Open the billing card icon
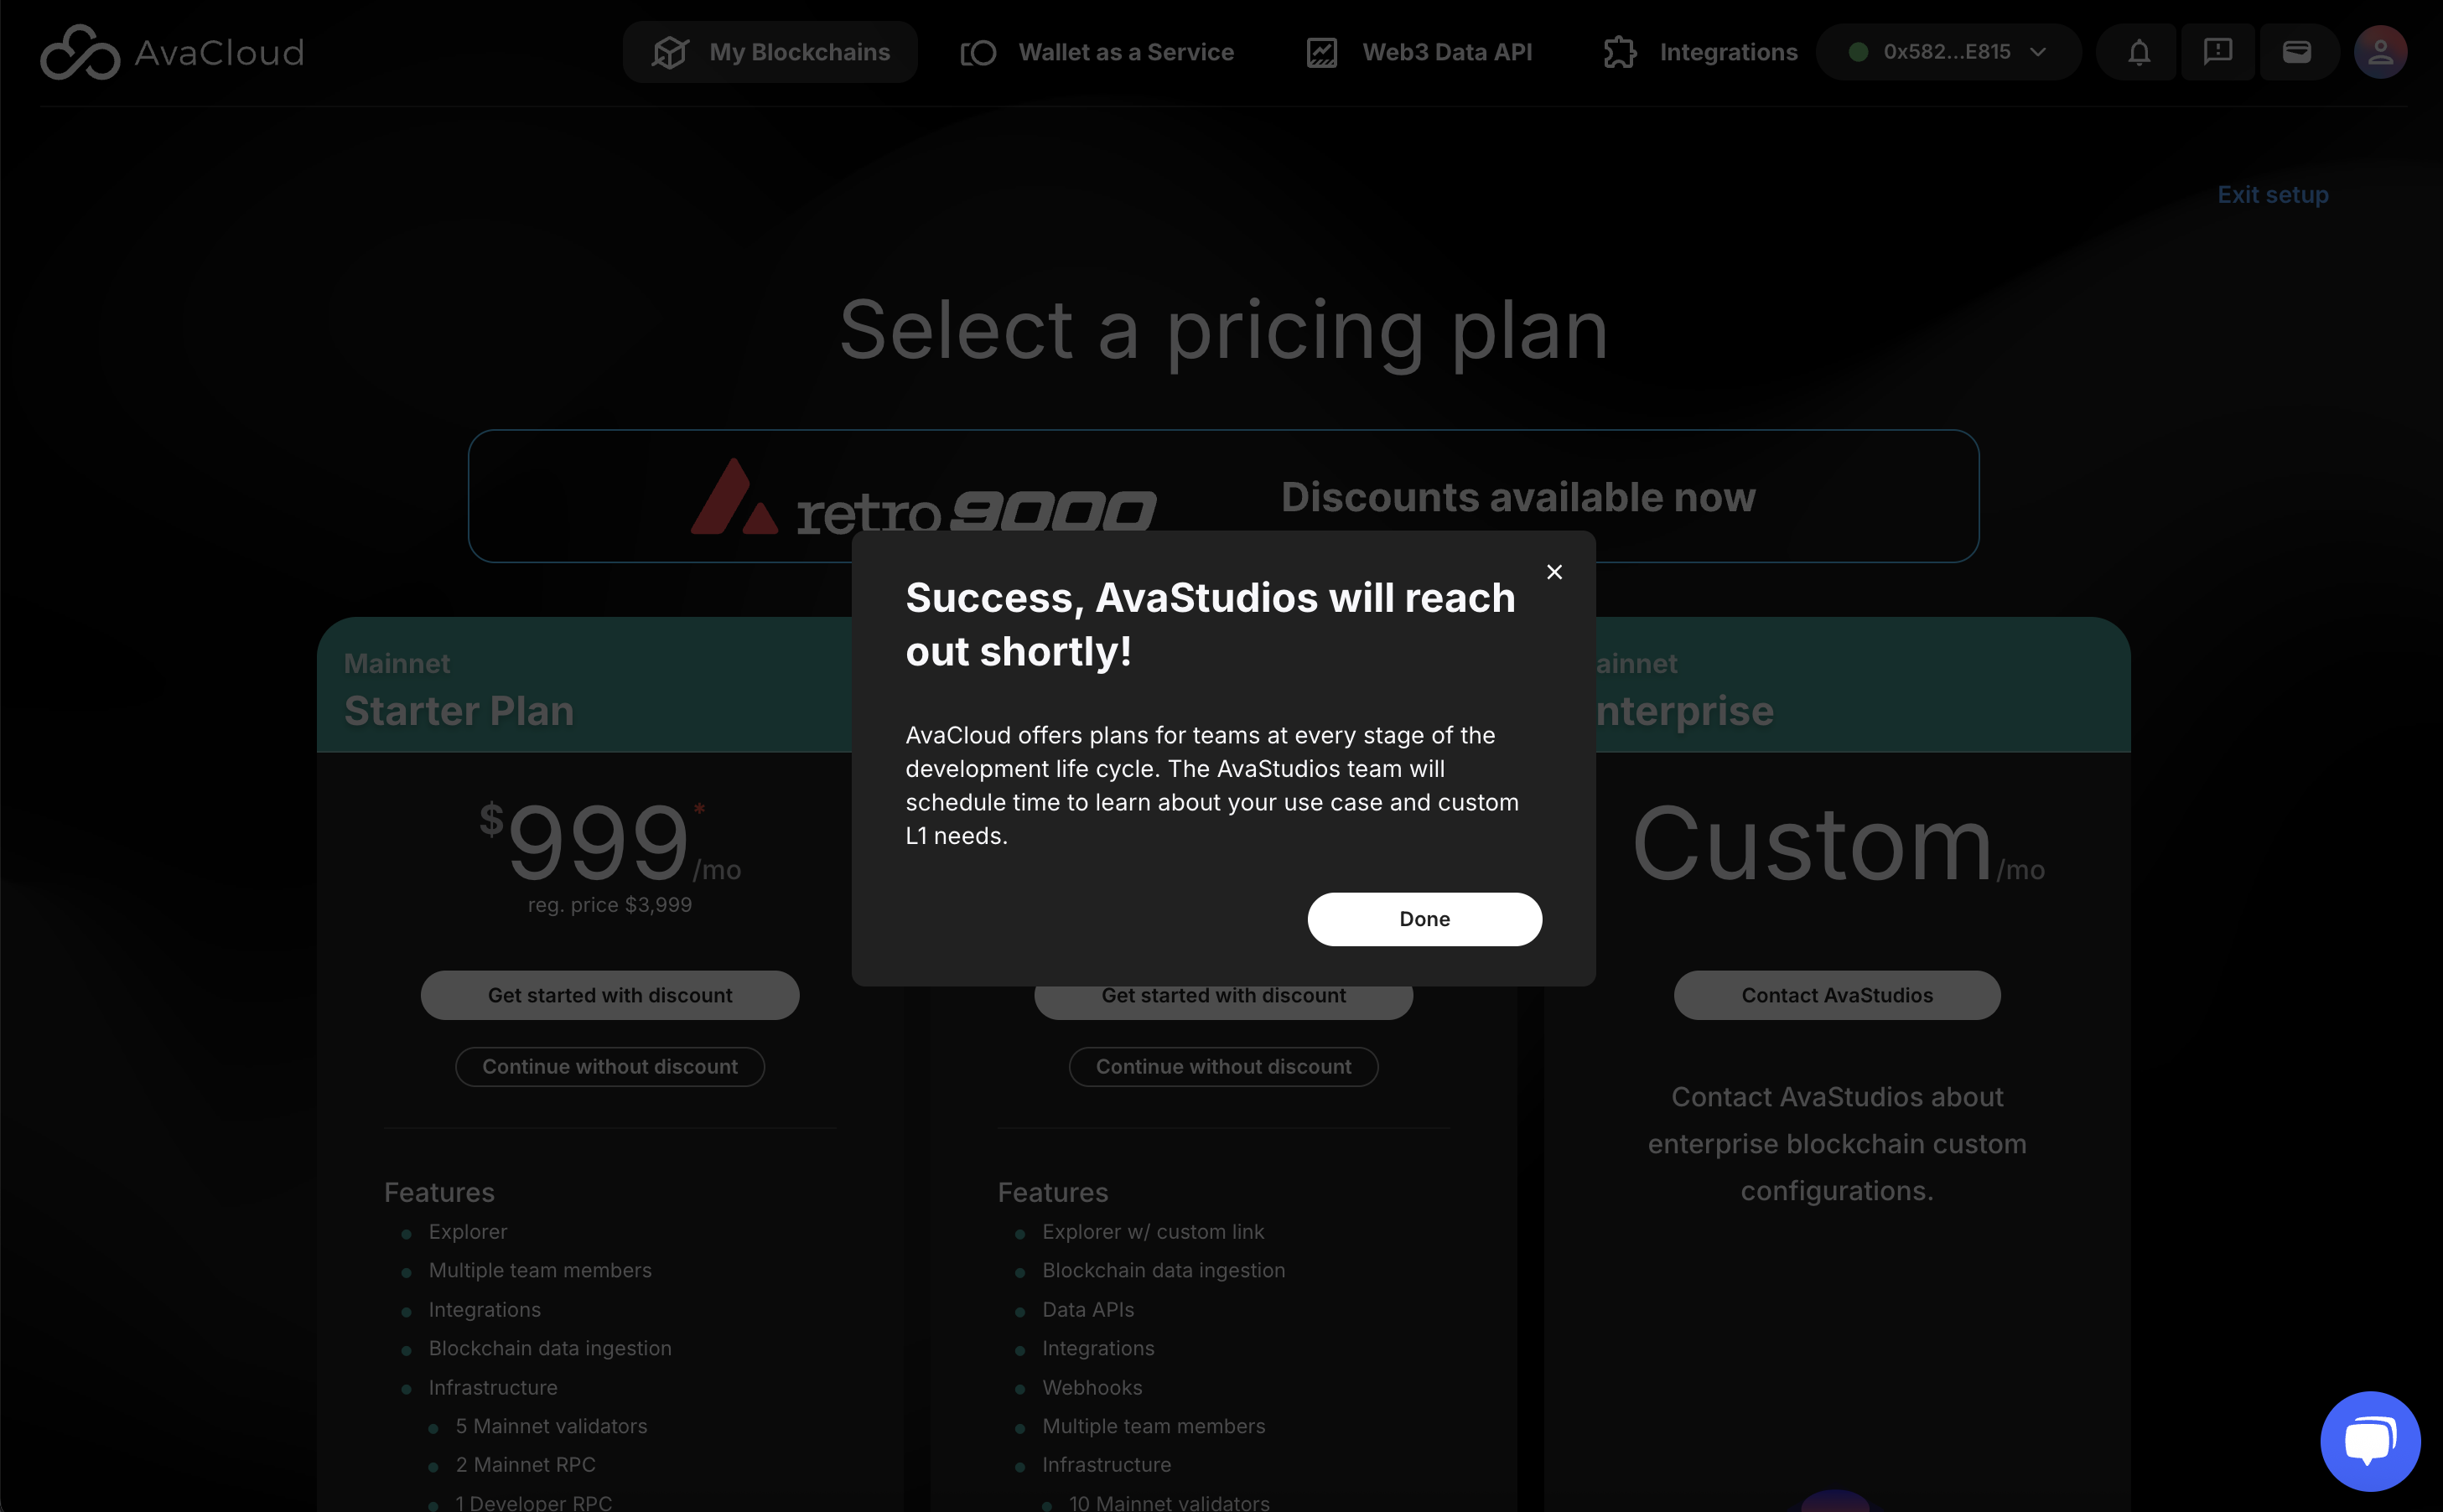Viewport: 2443px width, 1512px height. pos(2297,52)
